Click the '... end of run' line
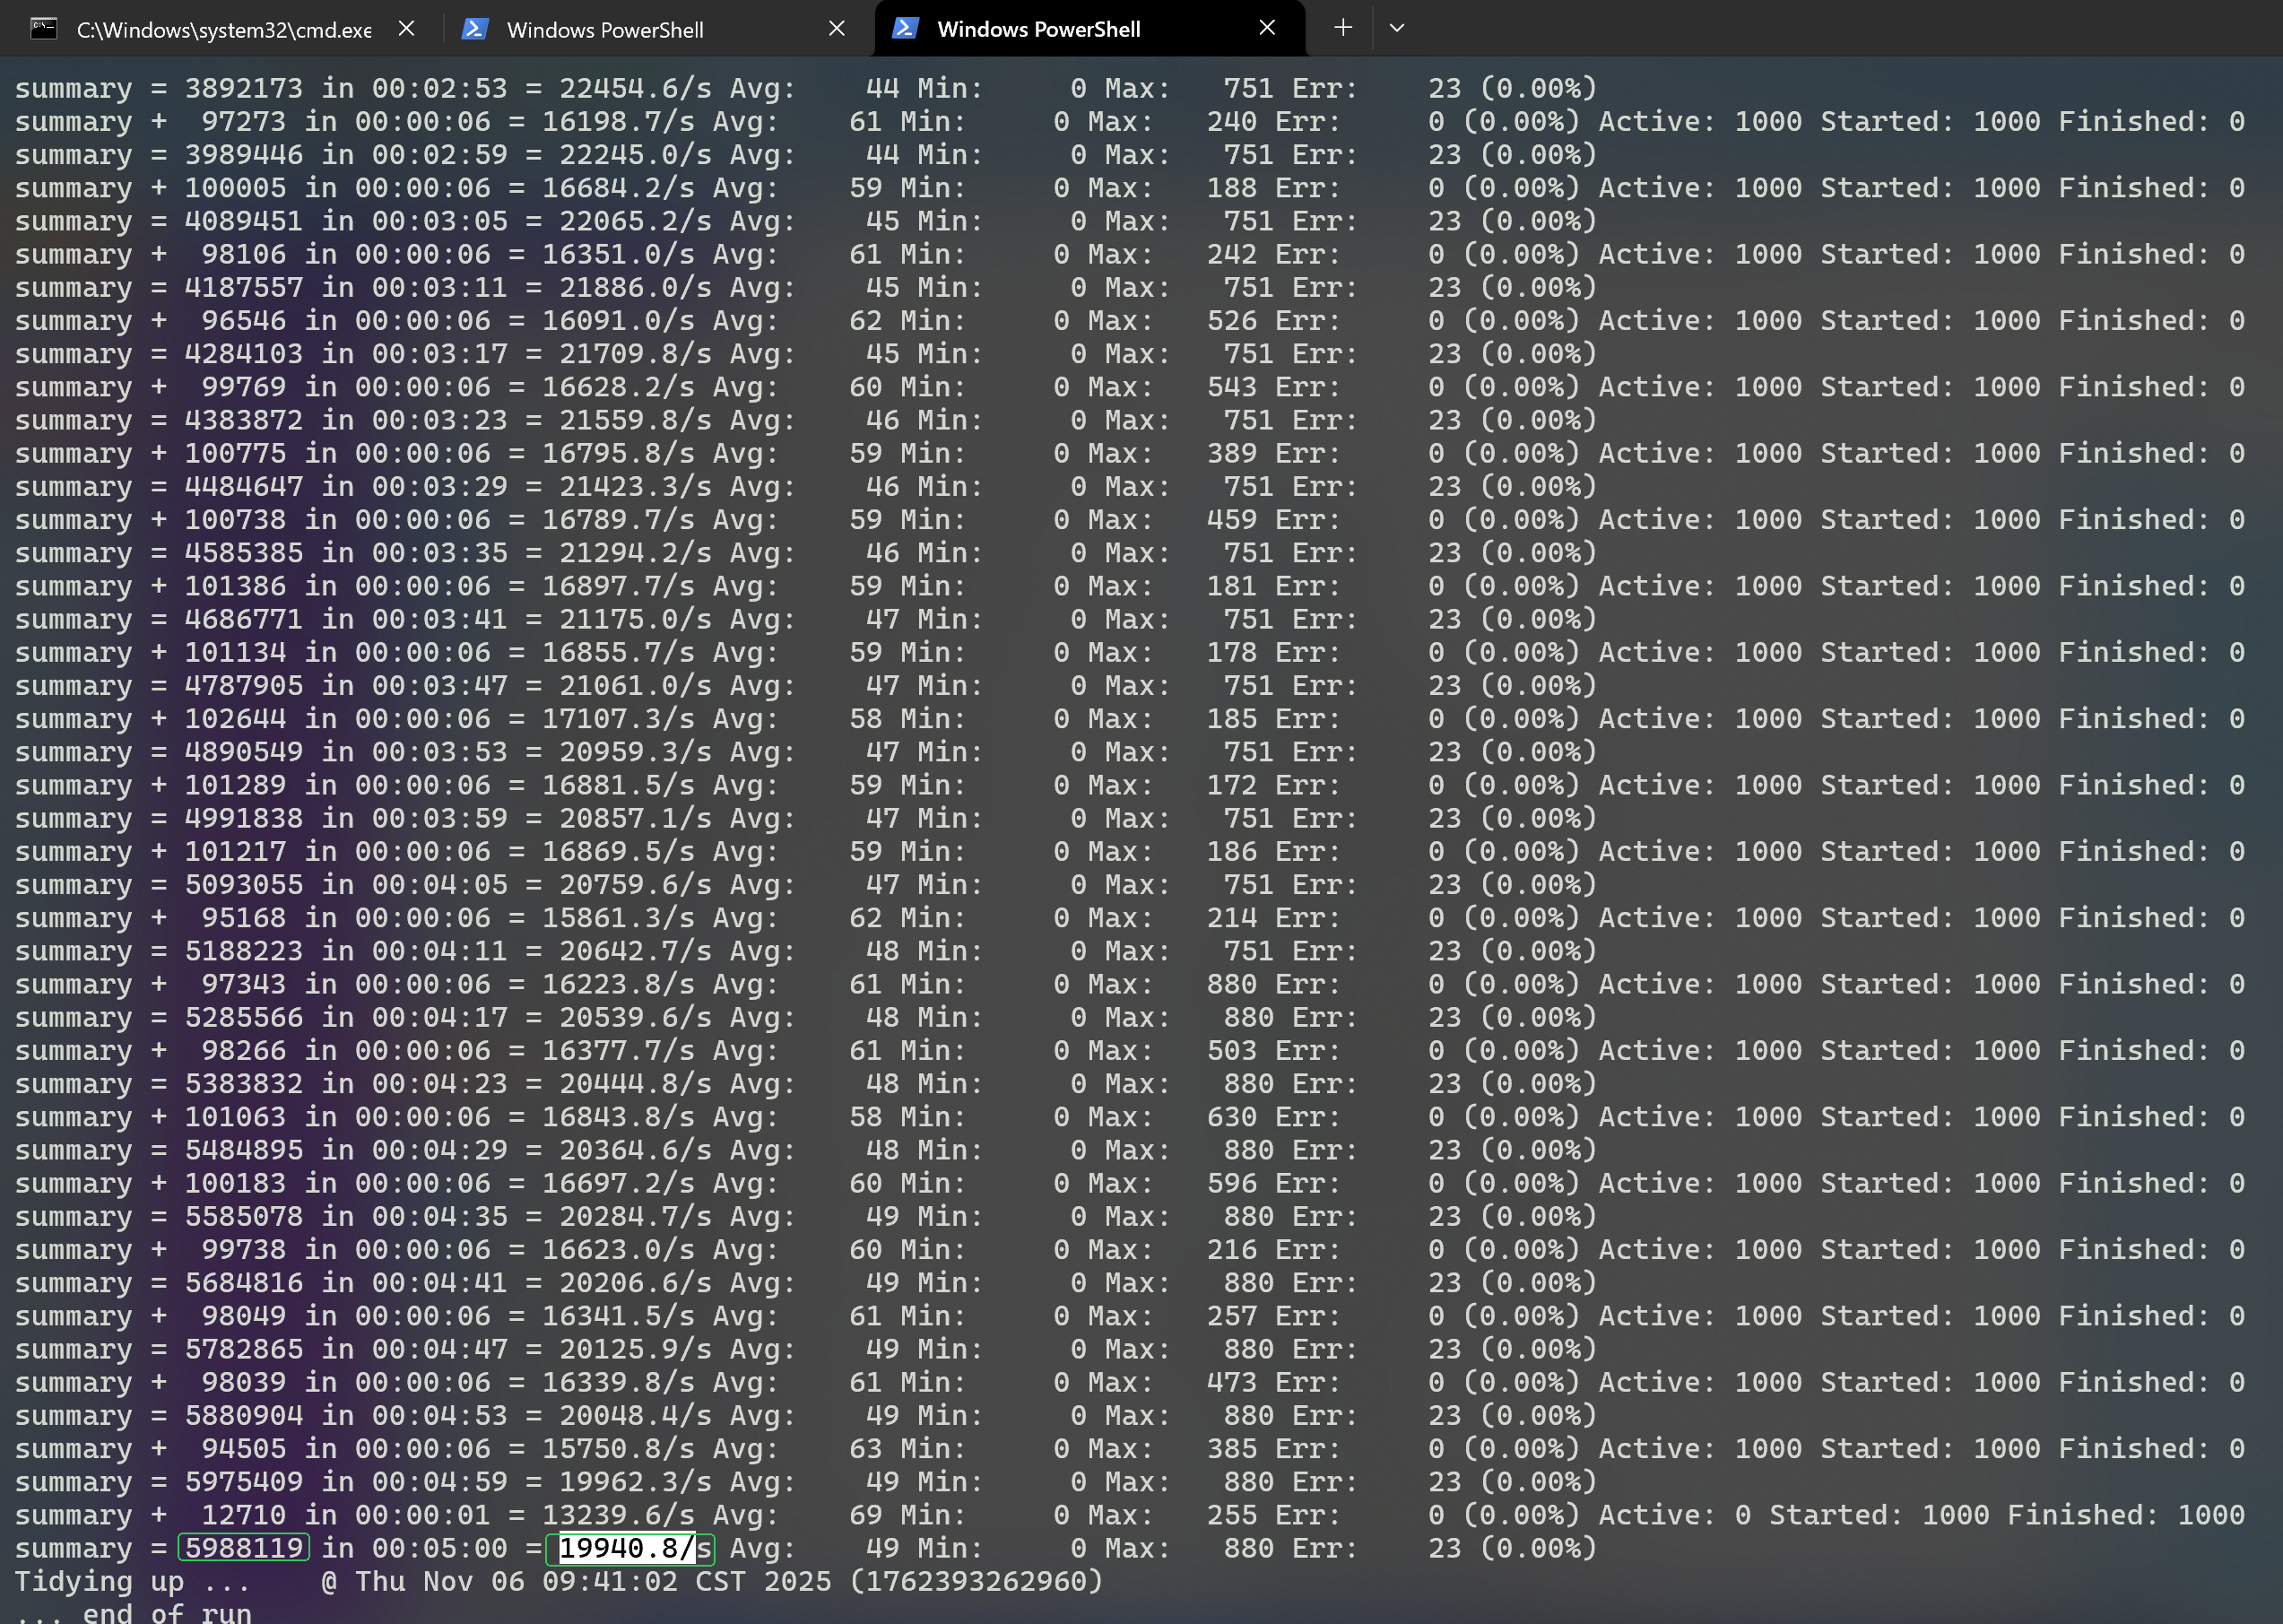2283x1624 pixels. (134, 1612)
